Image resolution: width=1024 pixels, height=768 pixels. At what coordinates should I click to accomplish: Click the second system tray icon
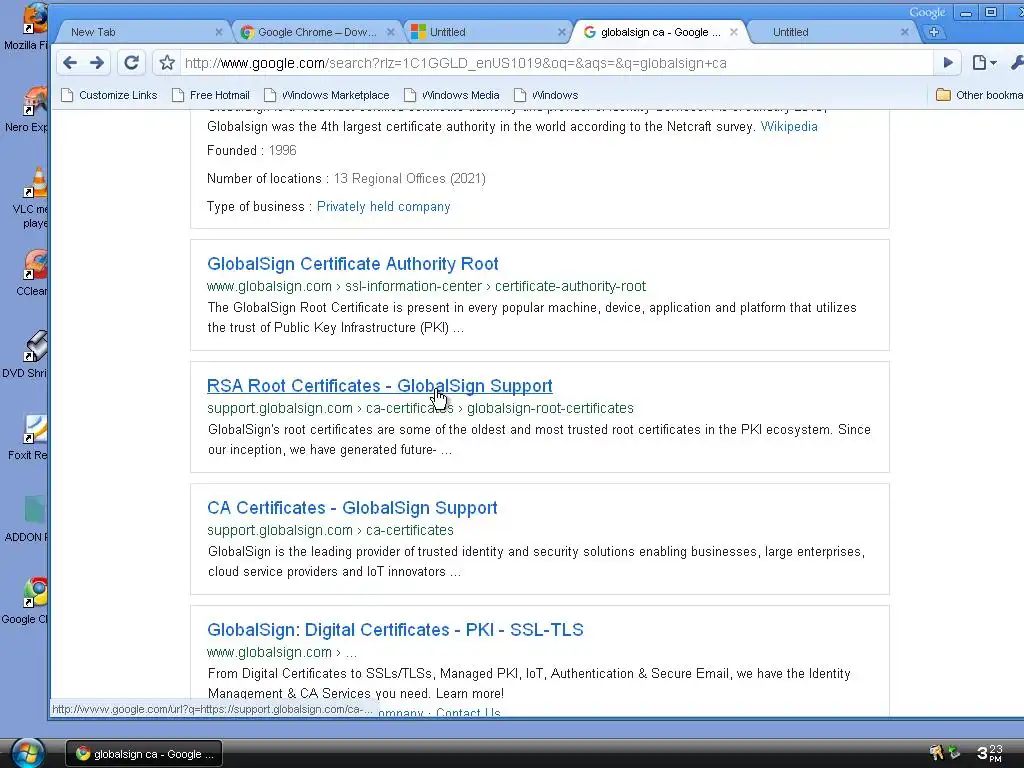tap(954, 752)
